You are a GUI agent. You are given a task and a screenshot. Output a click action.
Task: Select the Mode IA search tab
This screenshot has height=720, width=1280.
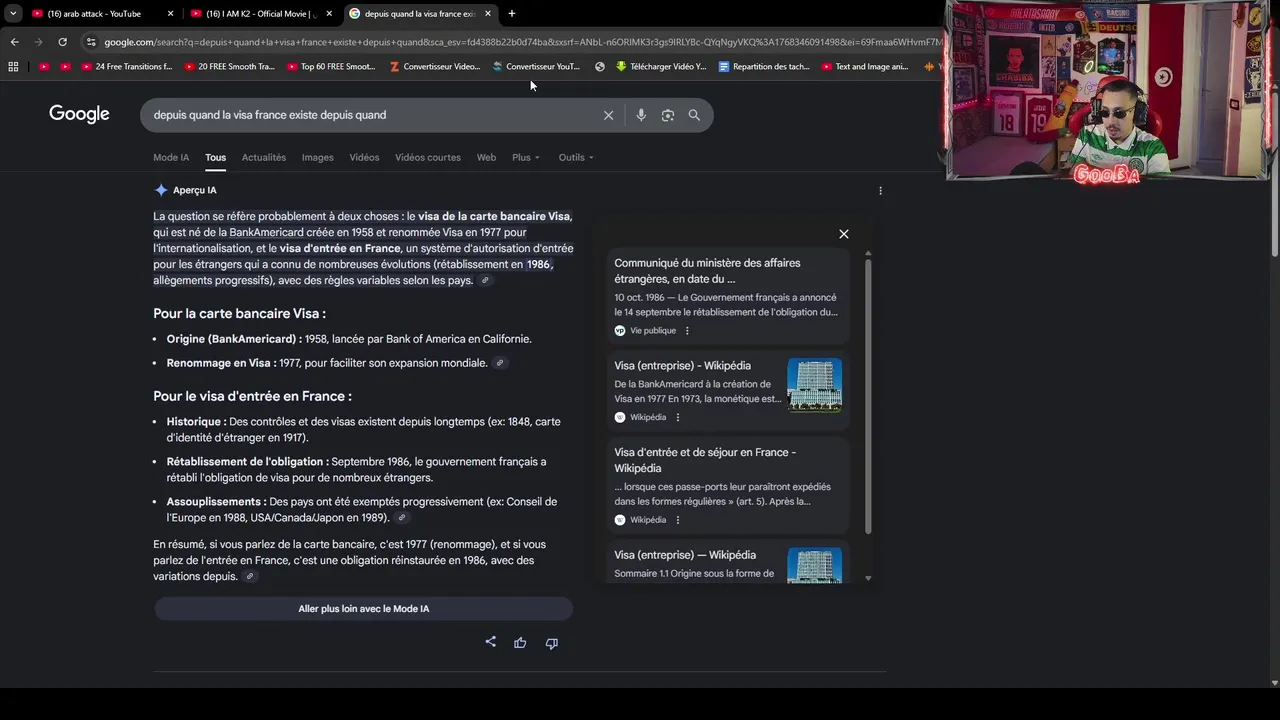[x=171, y=157]
